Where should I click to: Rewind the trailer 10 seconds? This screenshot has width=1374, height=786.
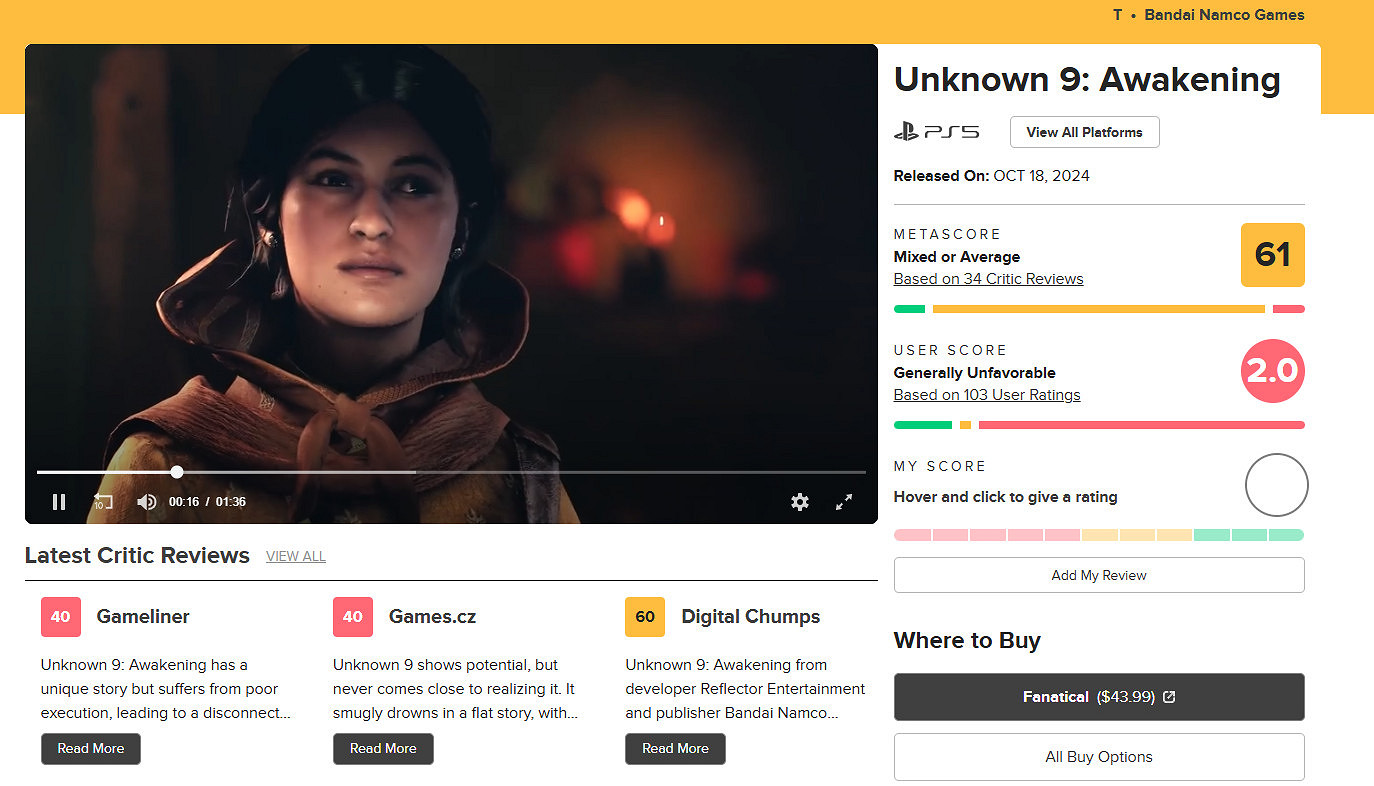coord(103,502)
